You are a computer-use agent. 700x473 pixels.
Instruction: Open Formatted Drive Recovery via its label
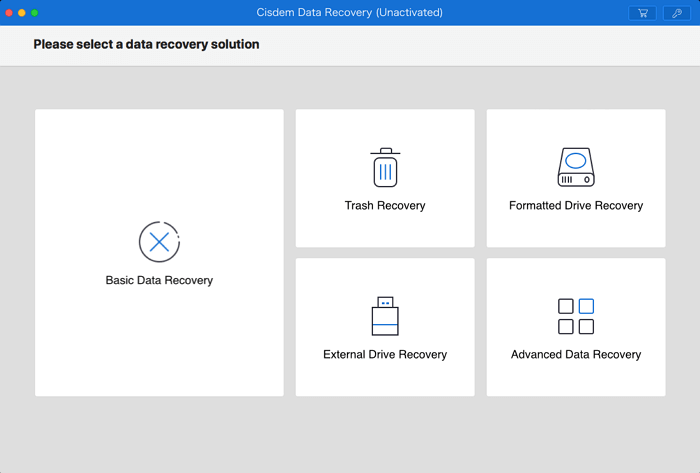pyautogui.click(x=575, y=206)
